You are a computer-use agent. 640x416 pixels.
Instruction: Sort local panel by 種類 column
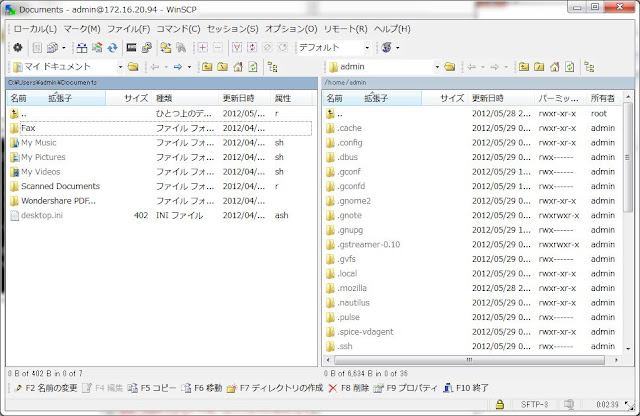[185, 98]
